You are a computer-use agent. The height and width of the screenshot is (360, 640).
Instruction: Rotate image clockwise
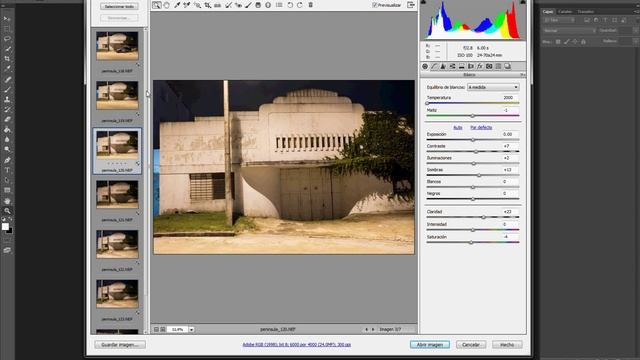[300, 5]
